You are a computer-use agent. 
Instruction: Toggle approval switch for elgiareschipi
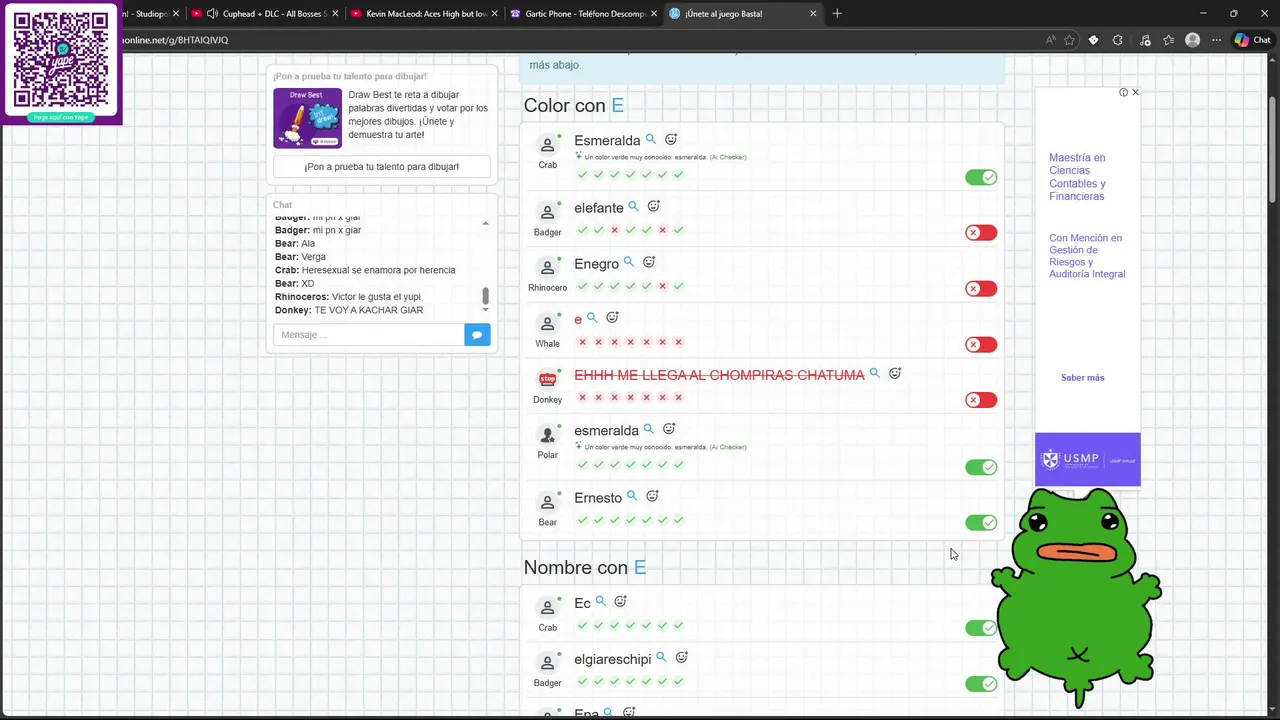(x=981, y=684)
